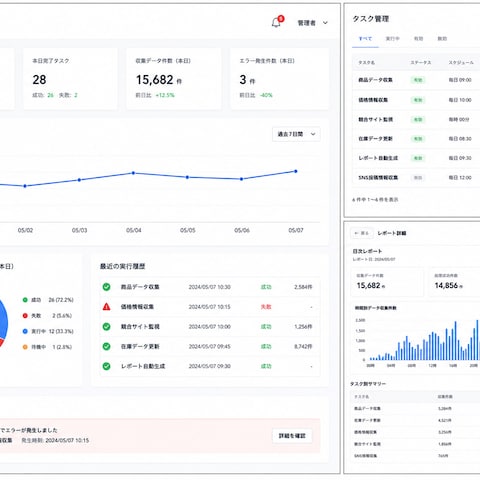
Task: Click the line chart data point at 05/04
Action: pyautogui.click(x=133, y=173)
